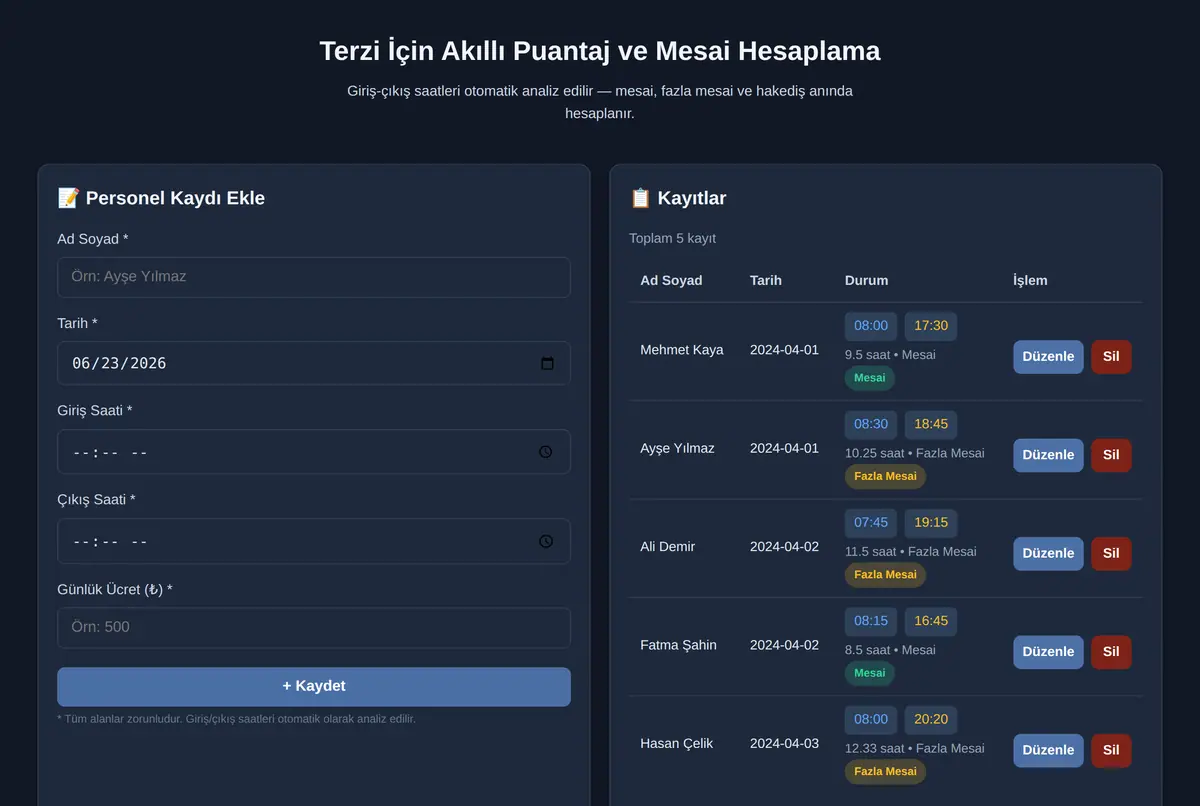
Task: Click the İşlem column header
Action: (1030, 281)
